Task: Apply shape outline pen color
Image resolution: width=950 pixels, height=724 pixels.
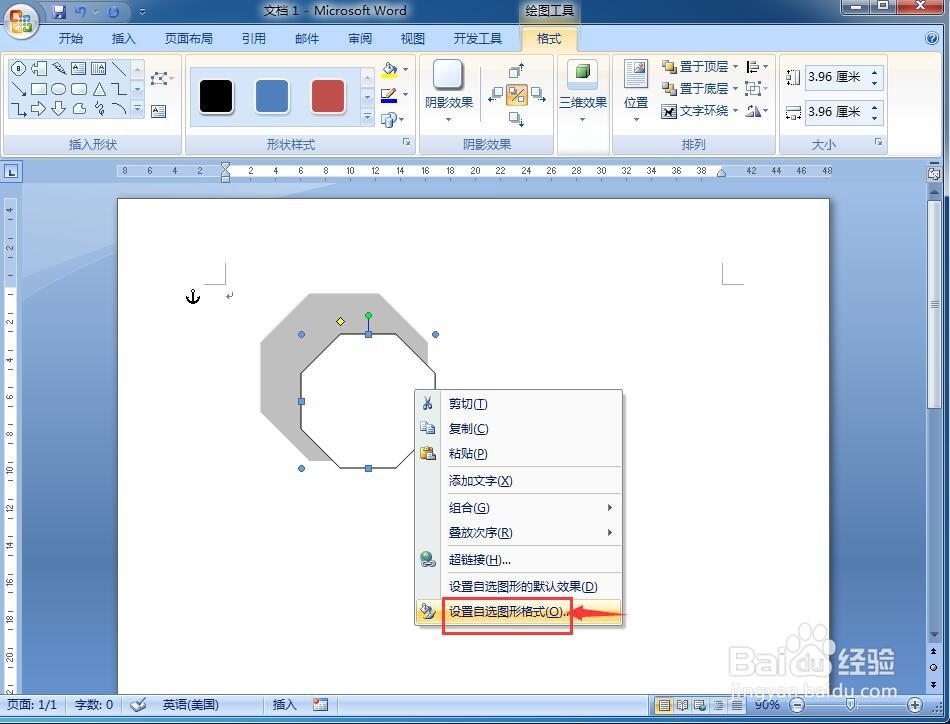Action: [389, 95]
